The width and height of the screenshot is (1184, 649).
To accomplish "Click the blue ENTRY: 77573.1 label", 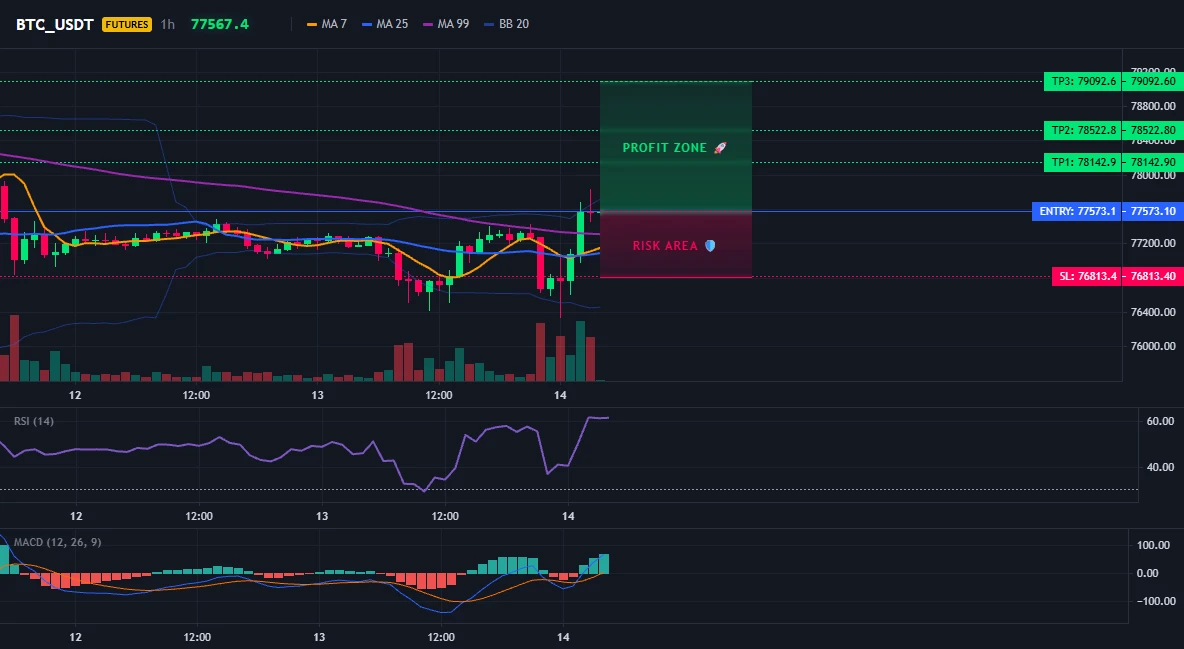I will coord(1077,211).
